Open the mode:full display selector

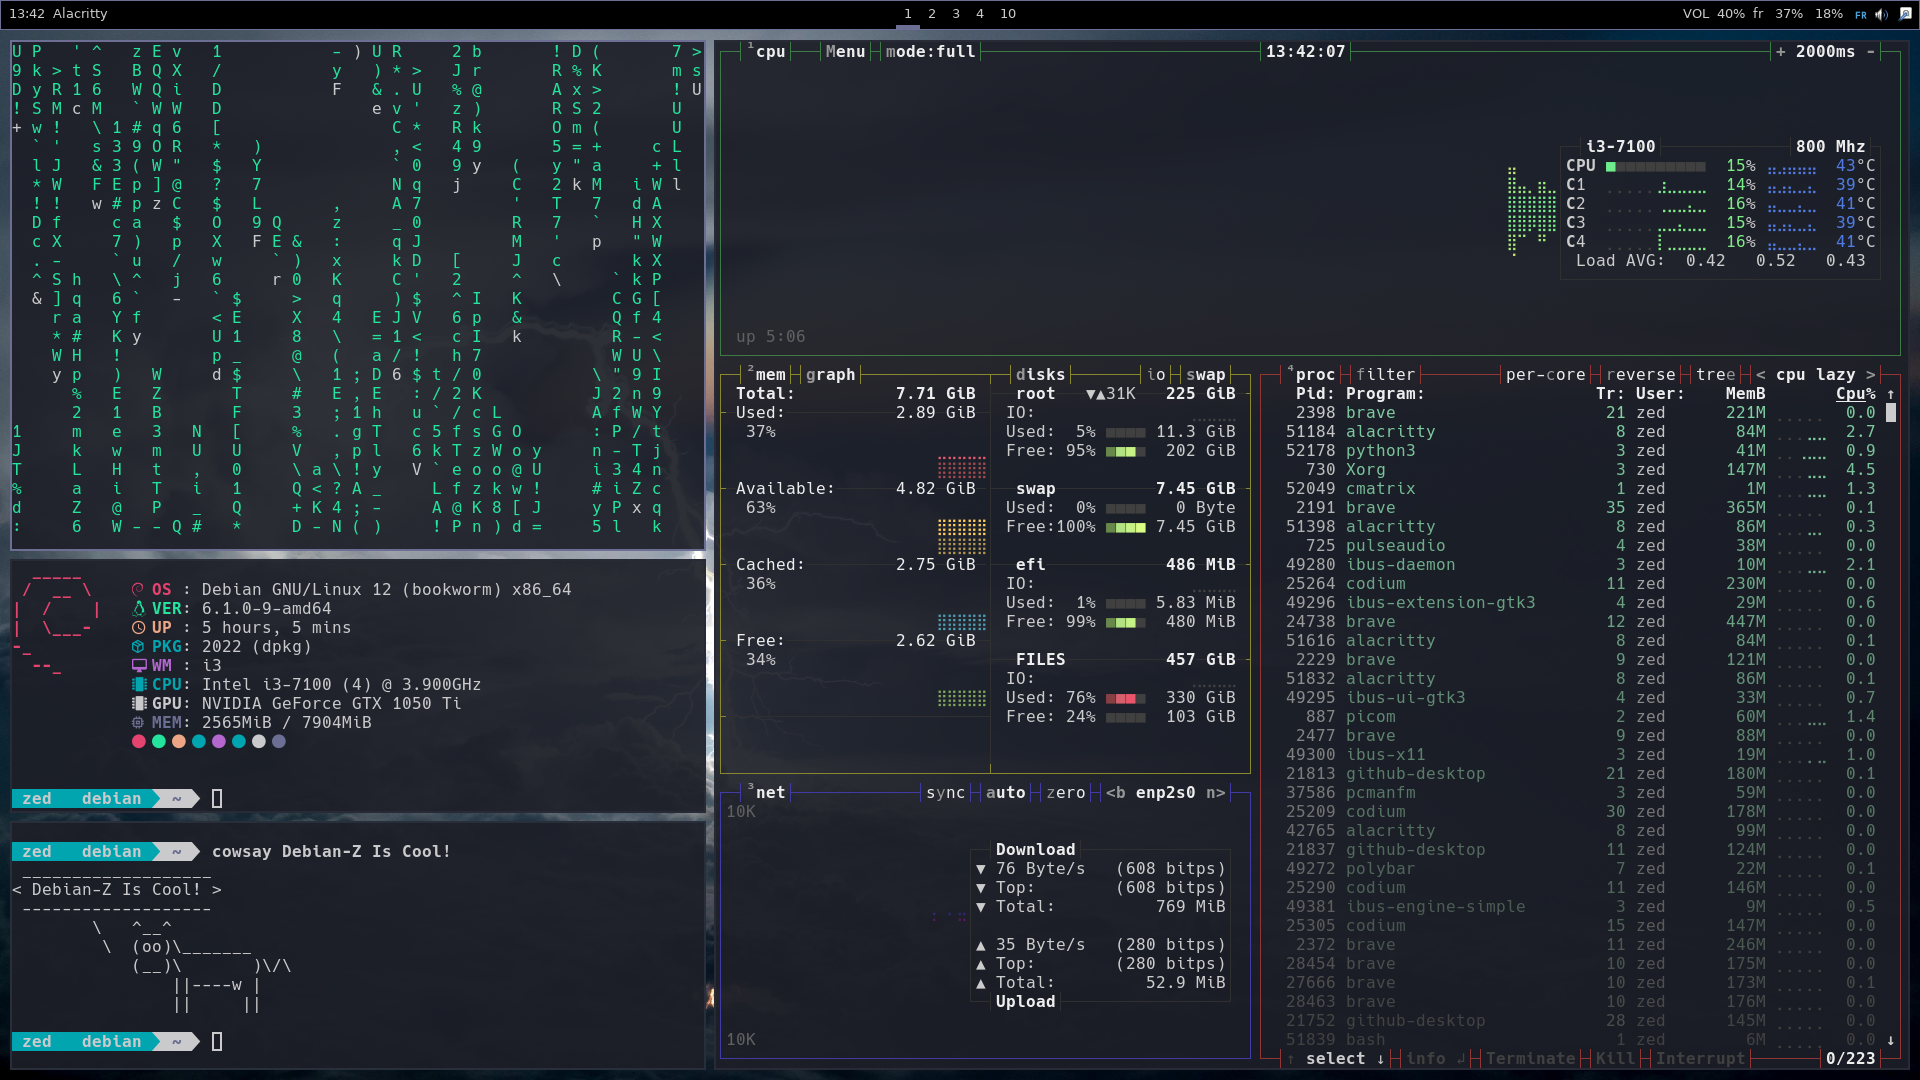[x=930, y=51]
